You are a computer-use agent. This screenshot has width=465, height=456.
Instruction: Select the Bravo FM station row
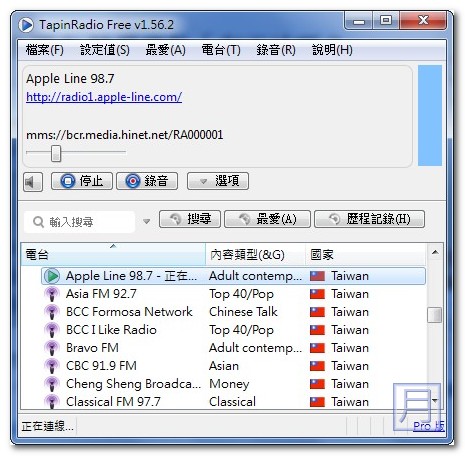(x=233, y=348)
